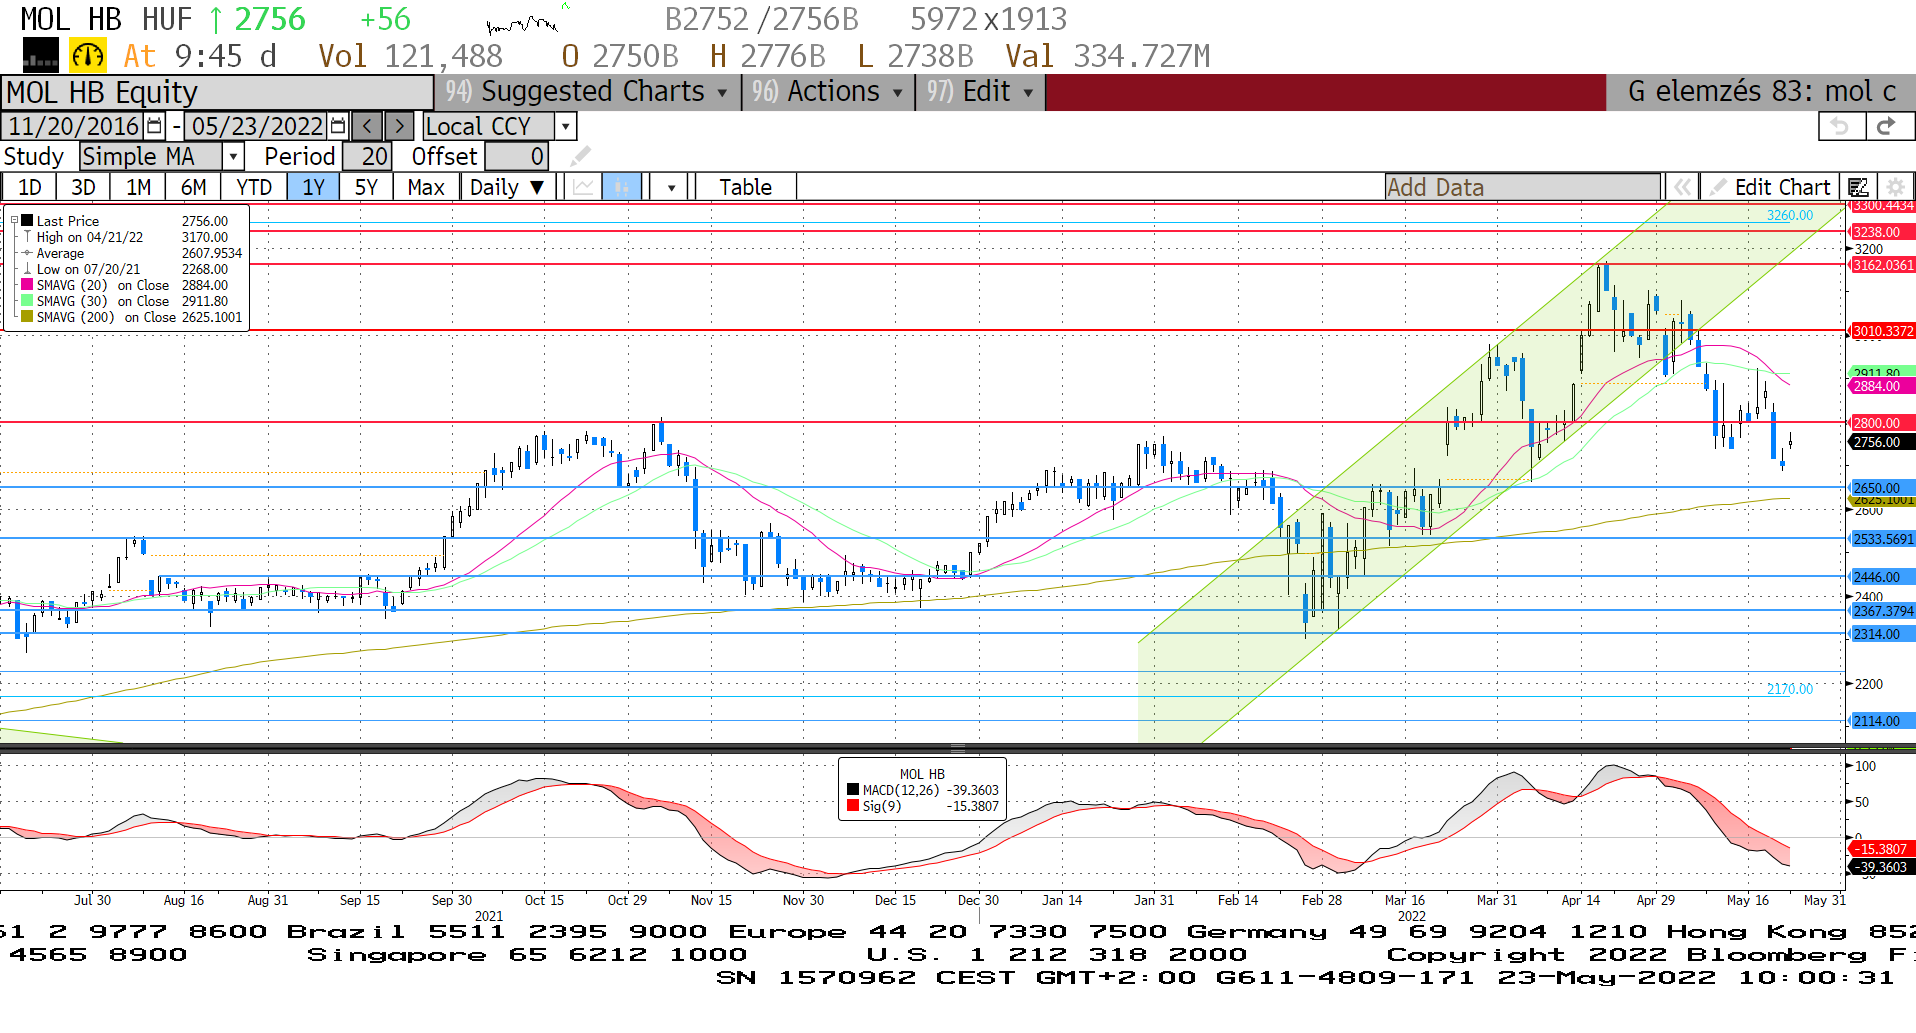
Task: Open the Daily periodicity dropdown
Action: (x=507, y=187)
